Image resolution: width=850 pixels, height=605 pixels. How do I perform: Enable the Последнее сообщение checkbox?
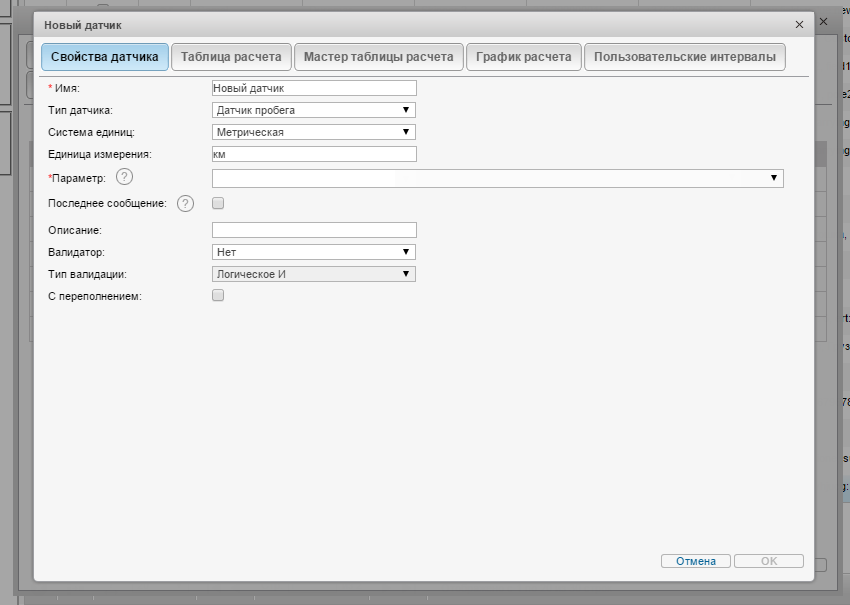click(218, 203)
